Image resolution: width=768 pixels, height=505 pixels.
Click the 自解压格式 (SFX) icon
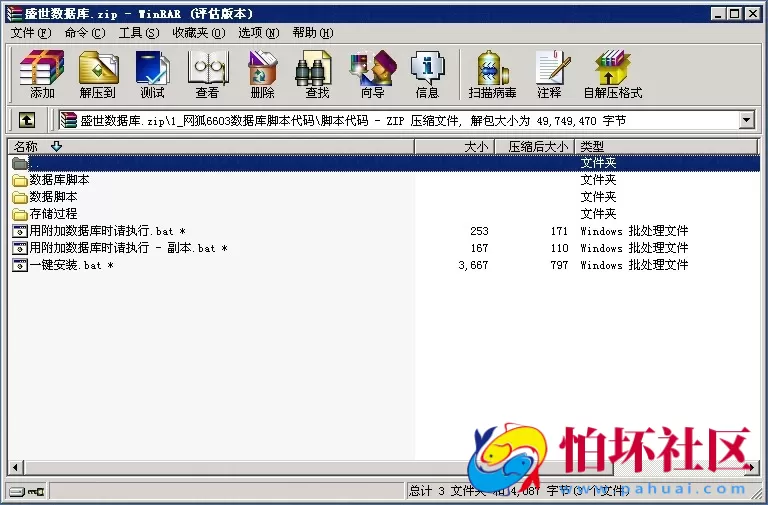click(x=613, y=73)
